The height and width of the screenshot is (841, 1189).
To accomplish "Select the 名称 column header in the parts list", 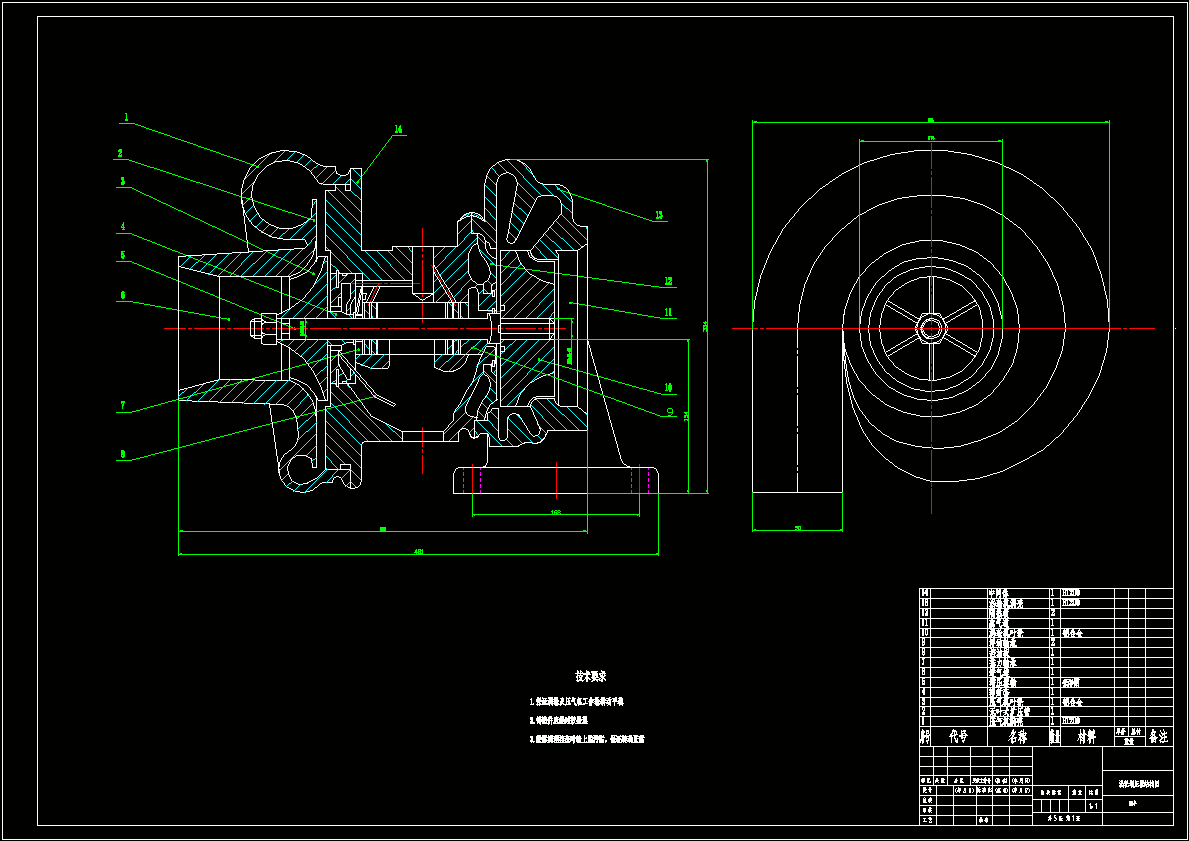I will pyautogui.click(x=1017, y=736).
